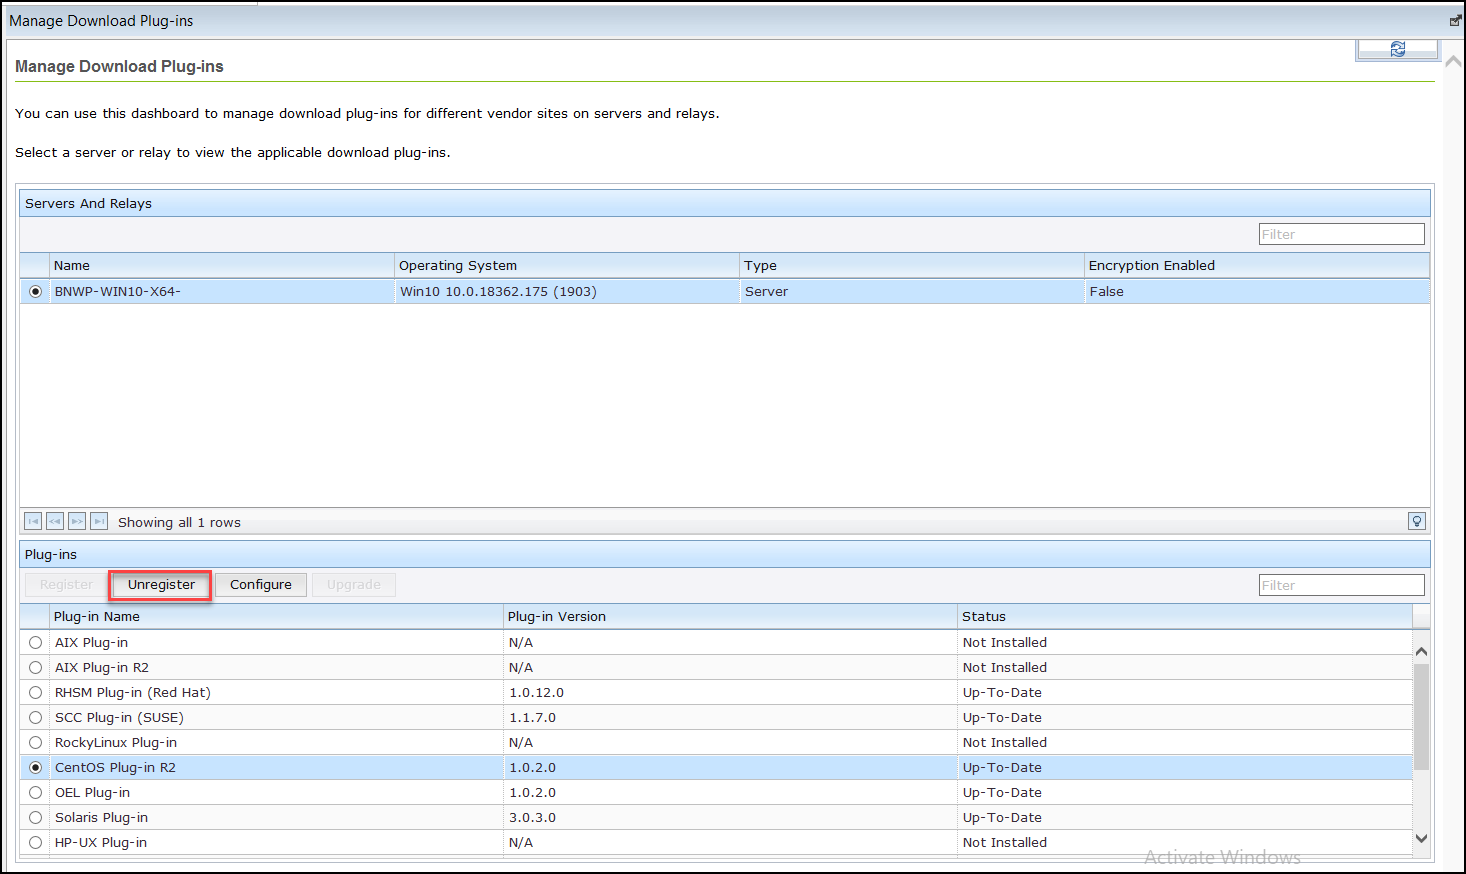The width and height of the screenshot is (1466, 874).
Task: Click the scrollbar down arrow icon
Action: pos(1421,839)
